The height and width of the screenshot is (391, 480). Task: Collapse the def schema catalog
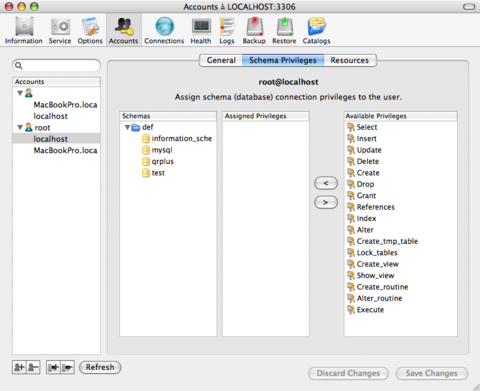pyautogui.click(x=127, y=127)
